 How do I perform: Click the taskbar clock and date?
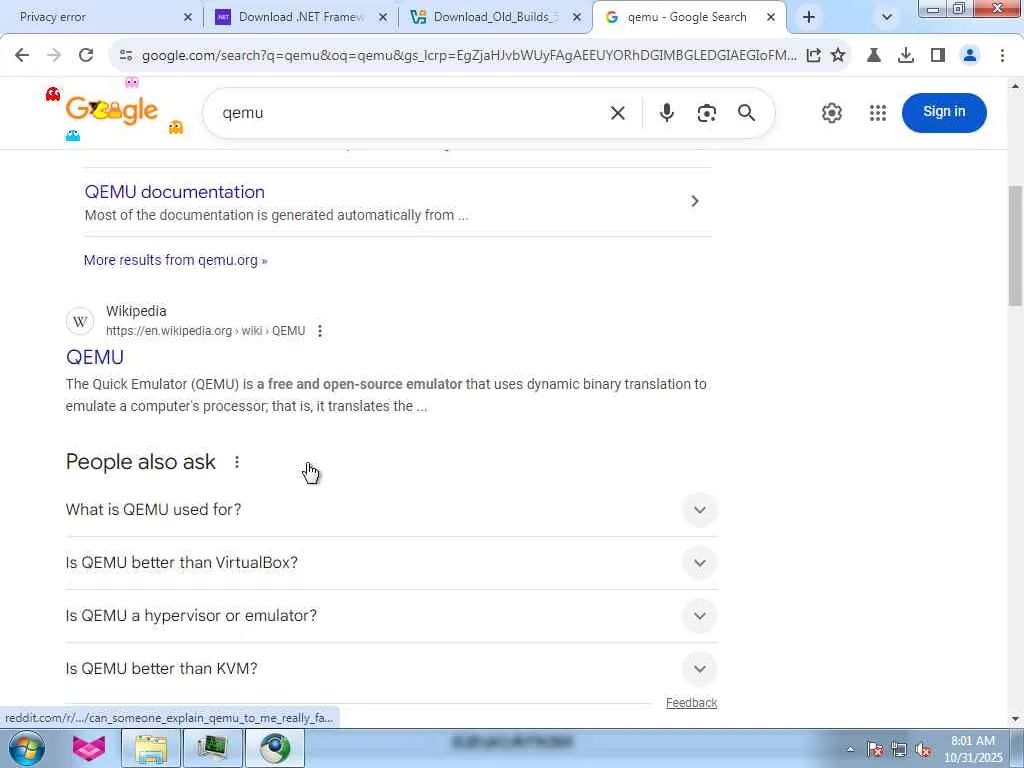point(972,749)
